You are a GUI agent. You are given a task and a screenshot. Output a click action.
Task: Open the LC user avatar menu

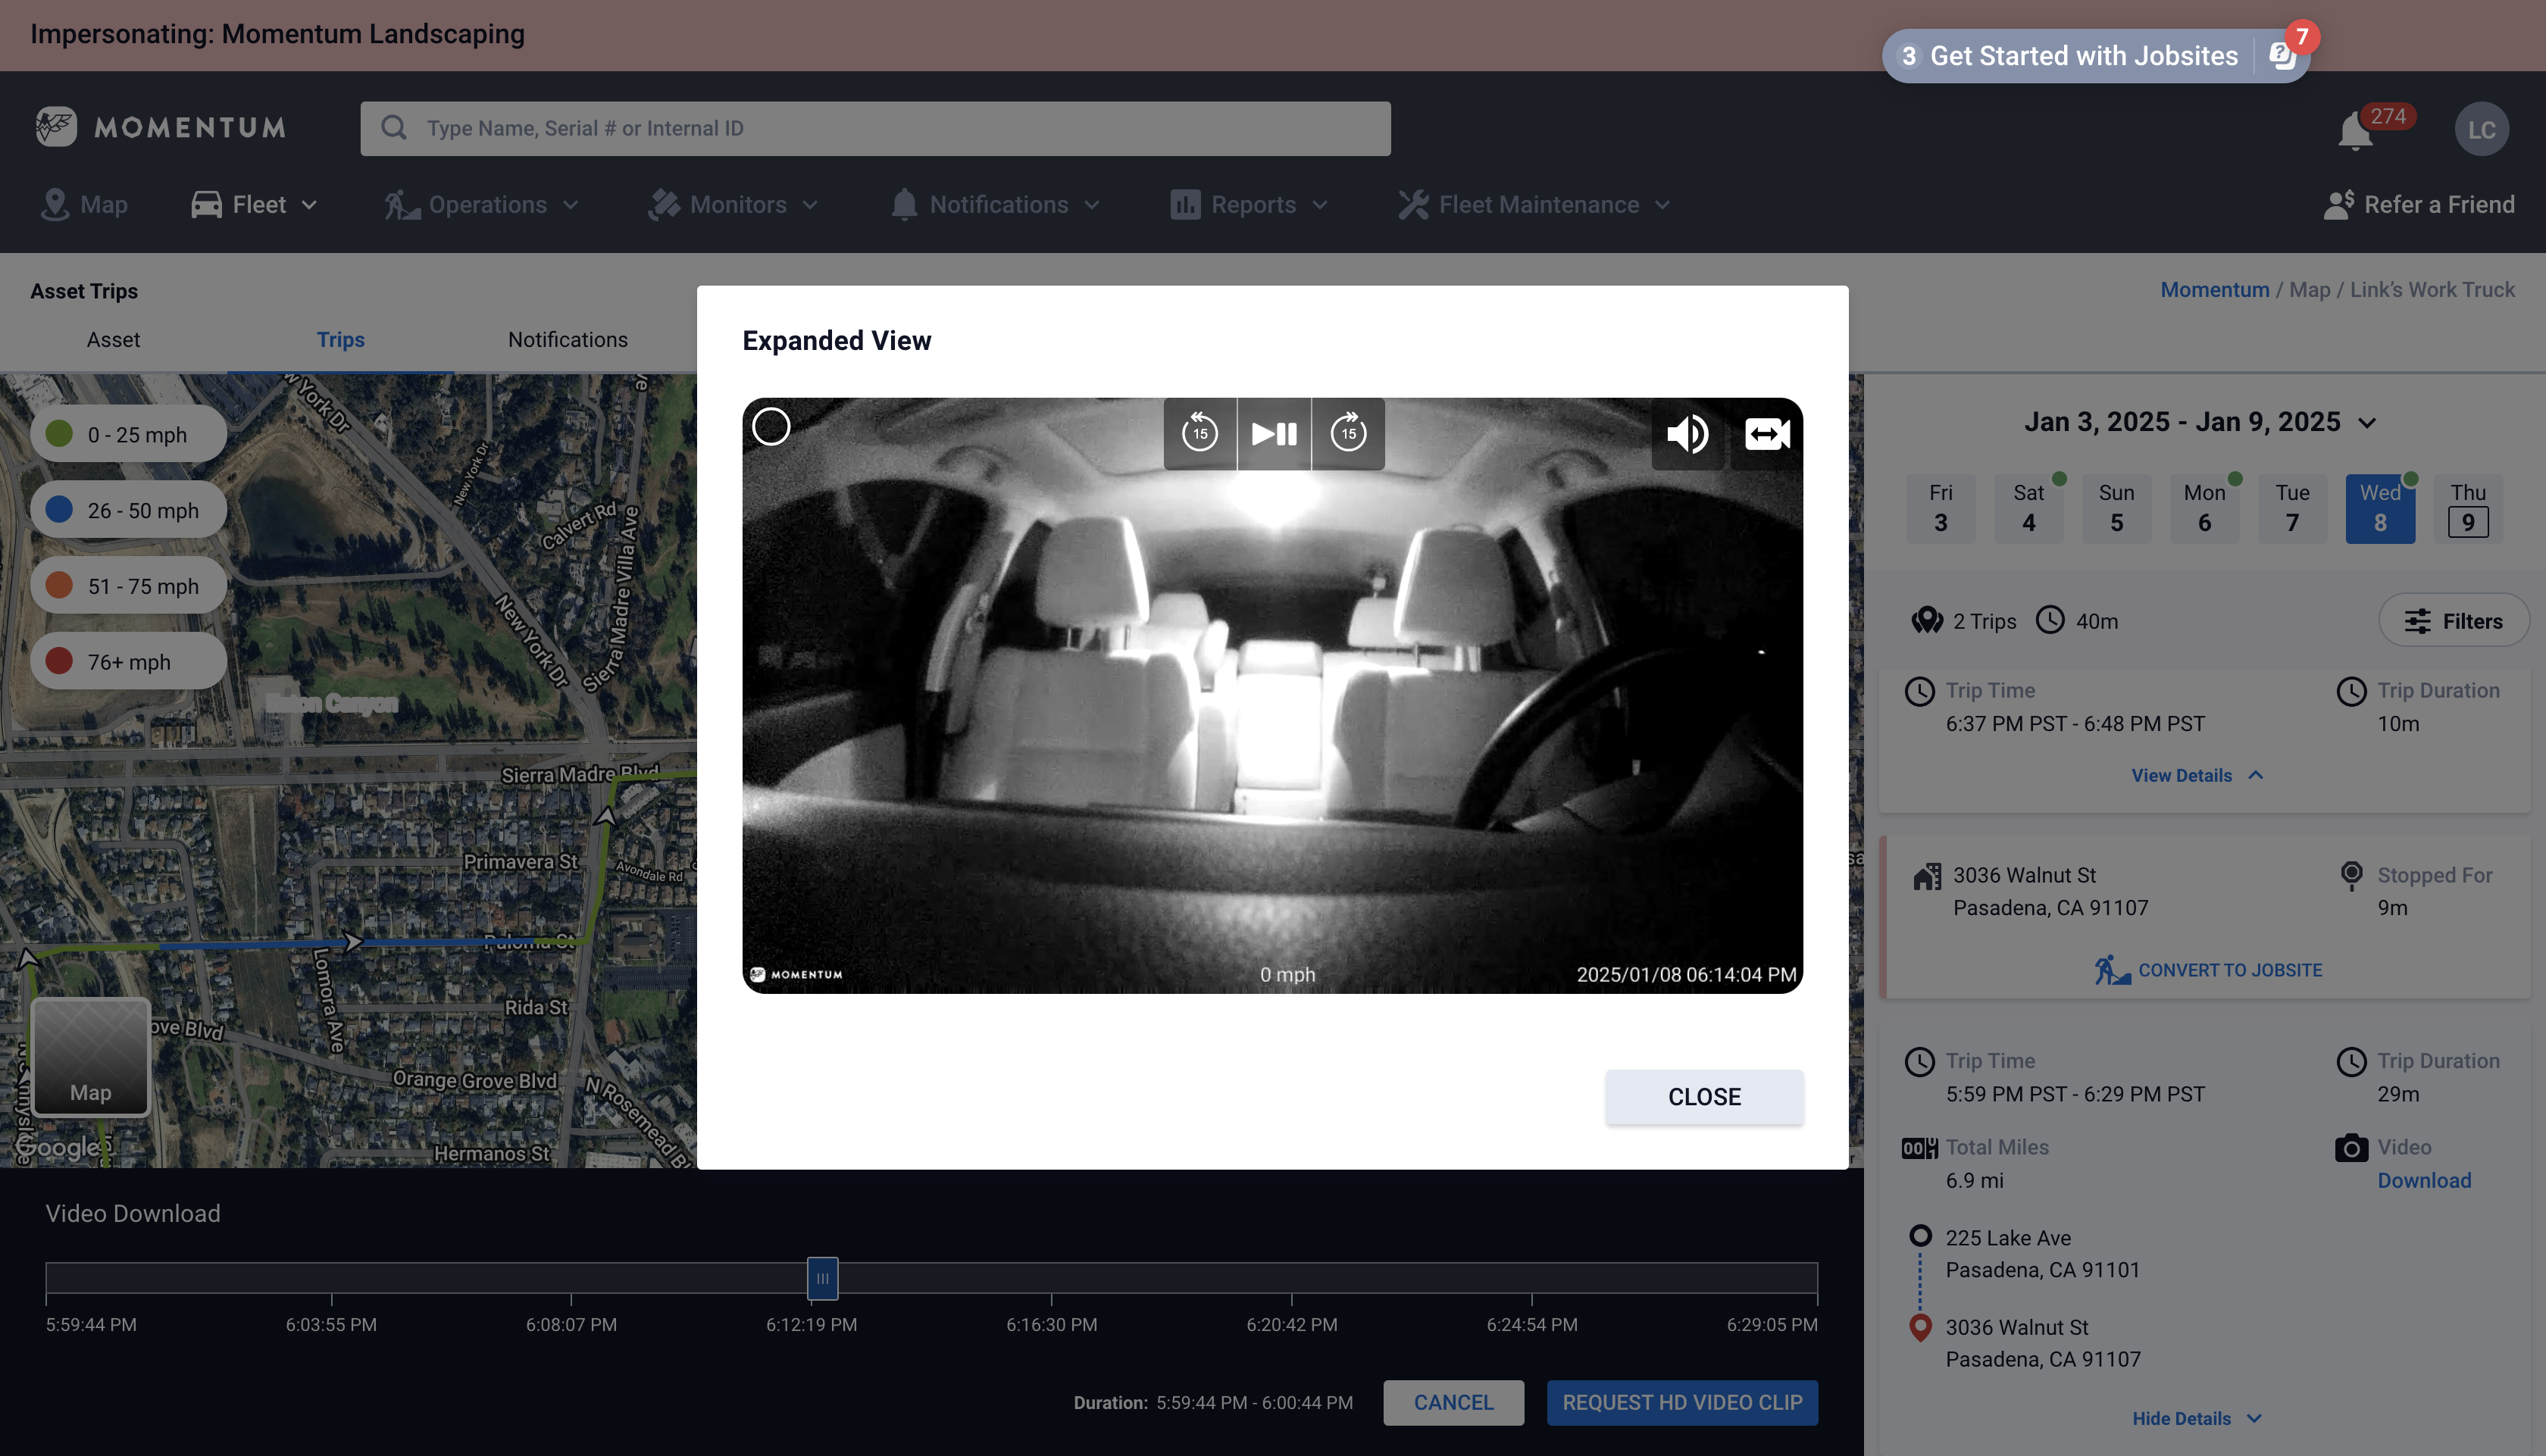point(2481,129)
